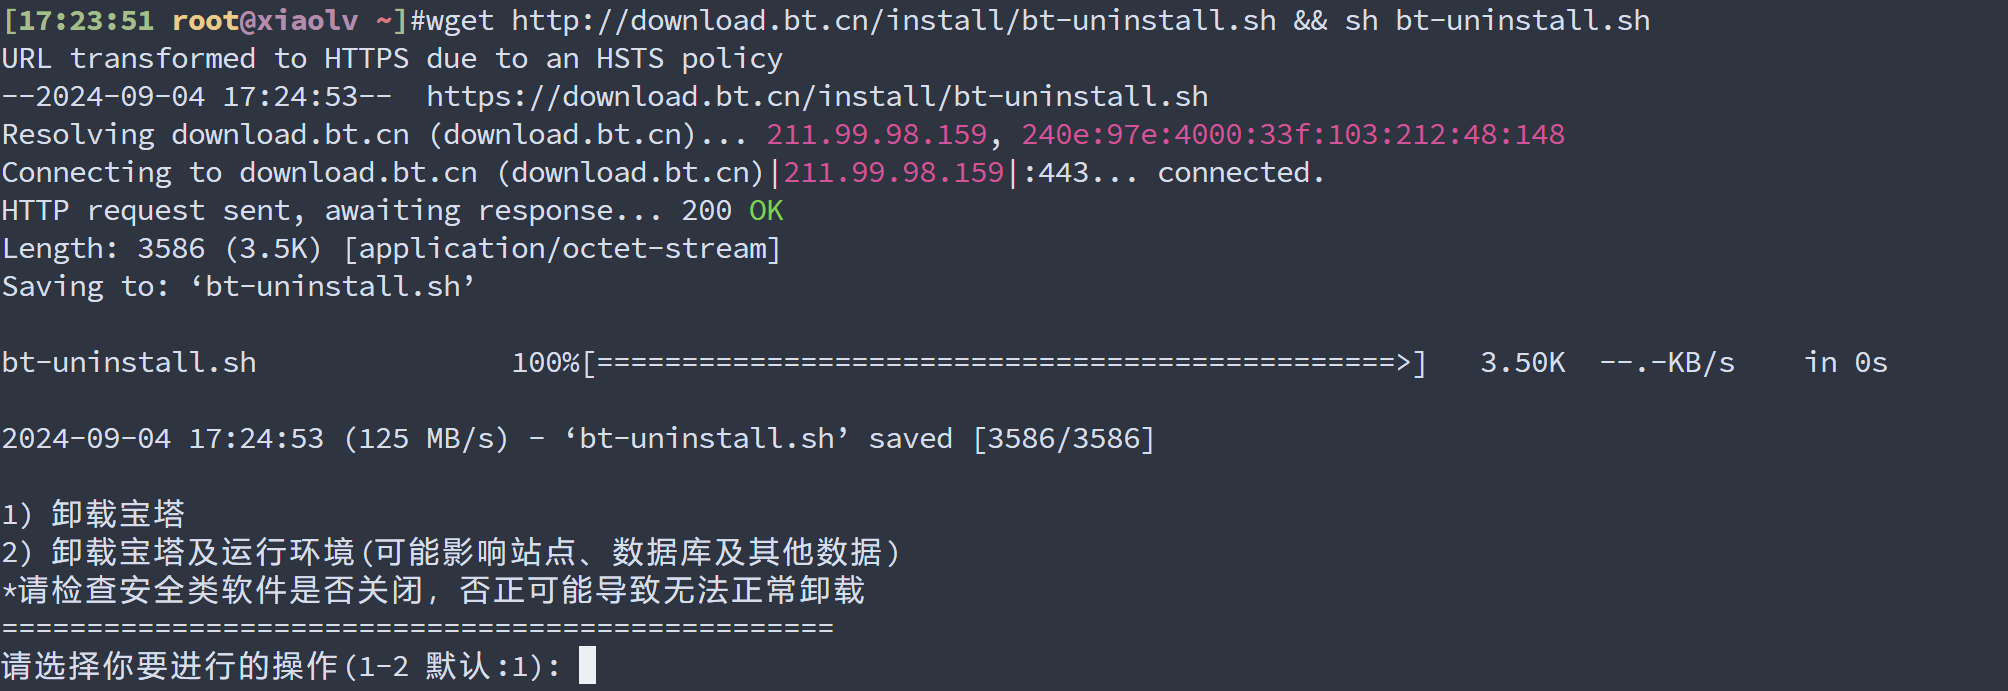The width and height of the screenshot is (2008, 691).
Task: Click the 3.50K download size value
Action: (1522, 362)
